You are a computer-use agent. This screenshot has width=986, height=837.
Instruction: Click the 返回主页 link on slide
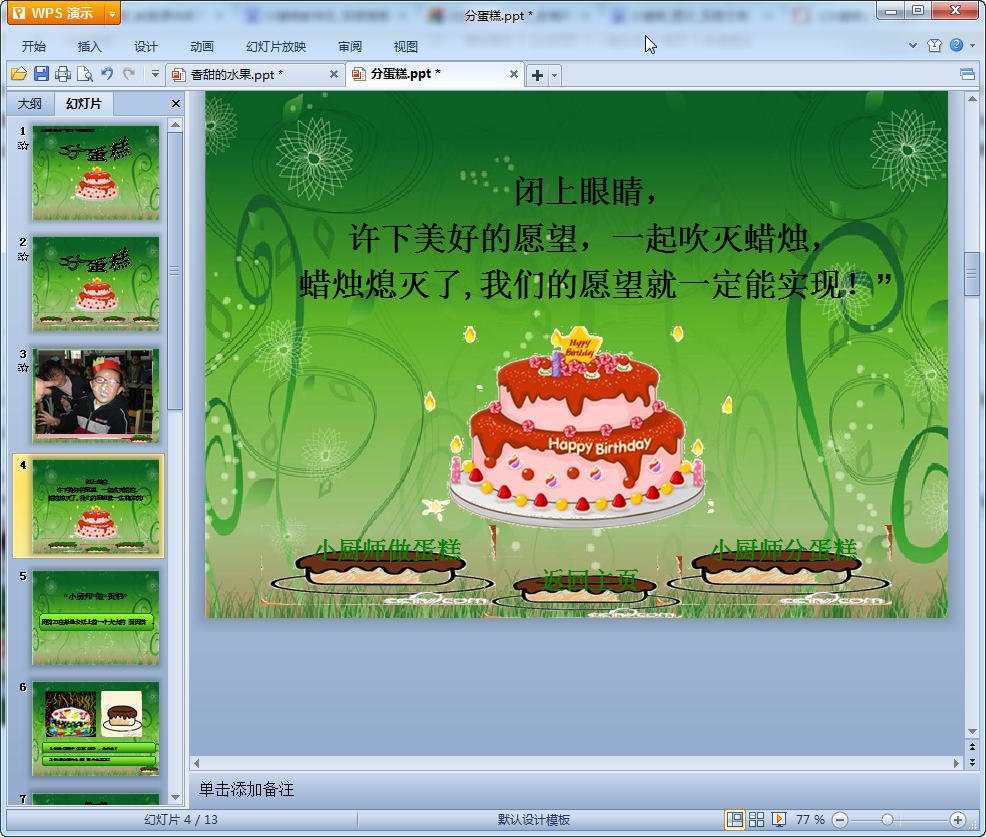pos(590,580)
